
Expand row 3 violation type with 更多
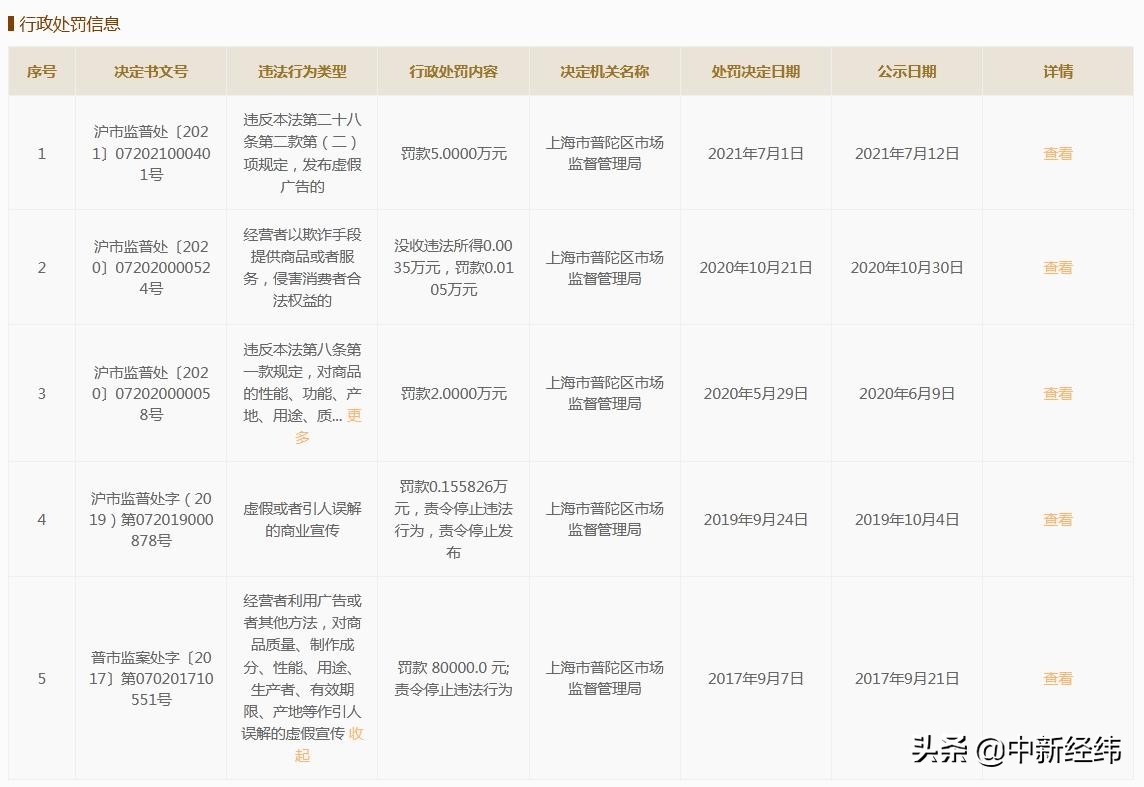point(354,416)
